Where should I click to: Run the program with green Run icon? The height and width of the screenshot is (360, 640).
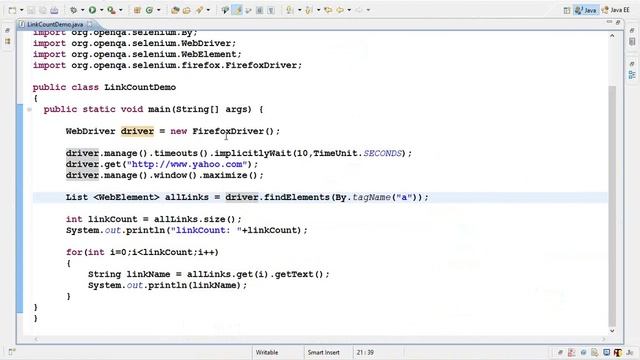pos(93,10)
